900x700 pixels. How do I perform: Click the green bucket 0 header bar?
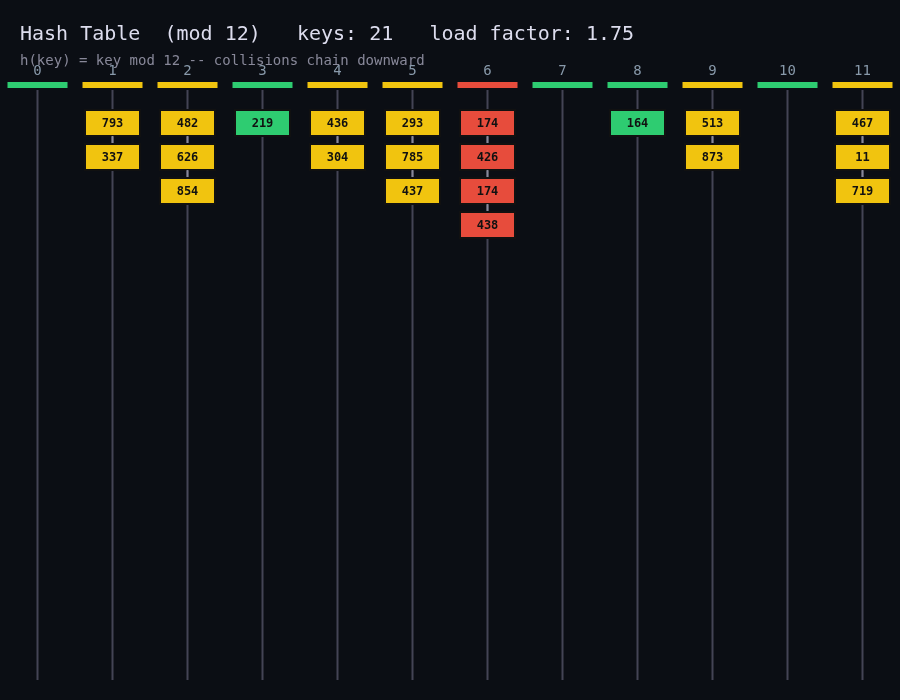tap(37, 85)
